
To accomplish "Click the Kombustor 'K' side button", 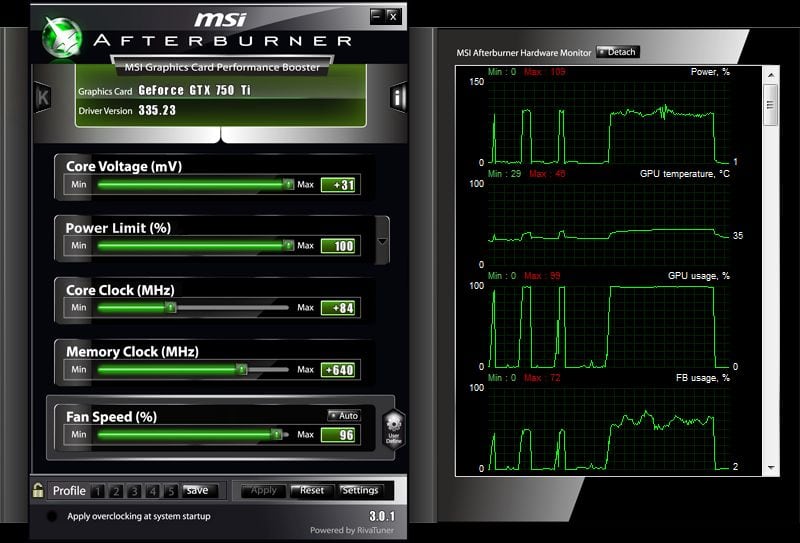I will (x=42, y=97).
